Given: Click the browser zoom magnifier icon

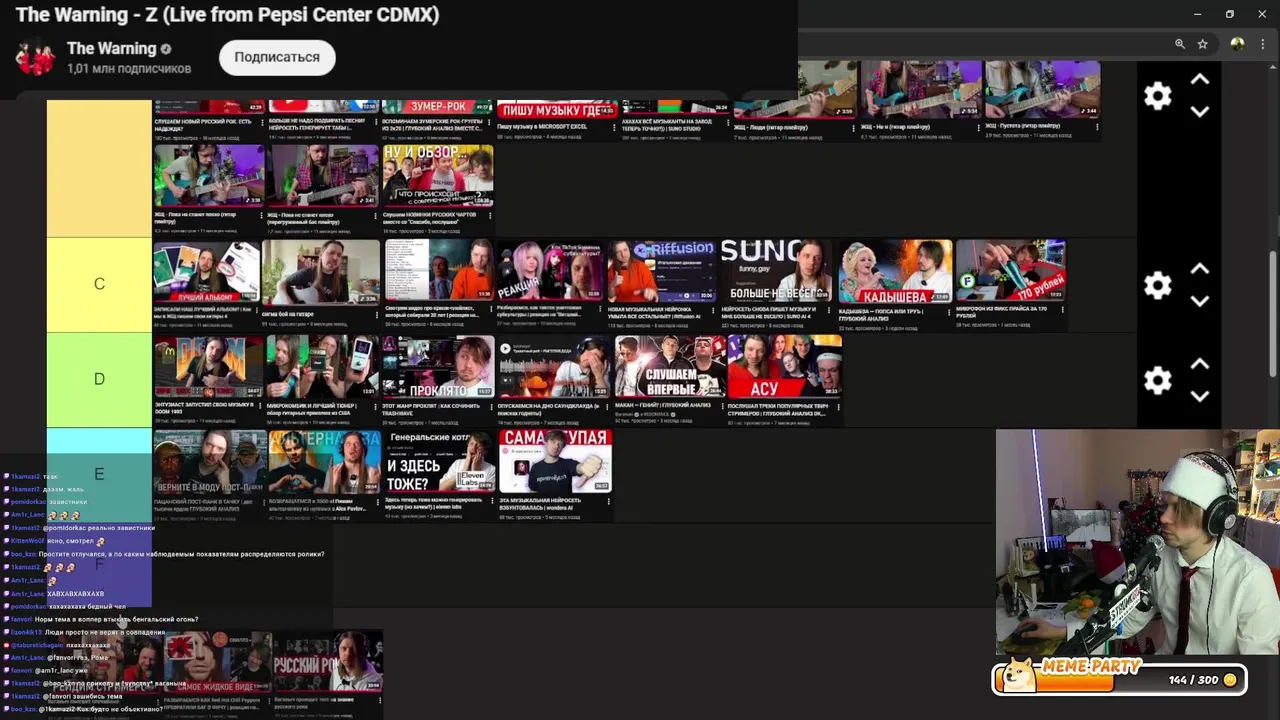Looking at the screenshot, I should (1180, 44).
